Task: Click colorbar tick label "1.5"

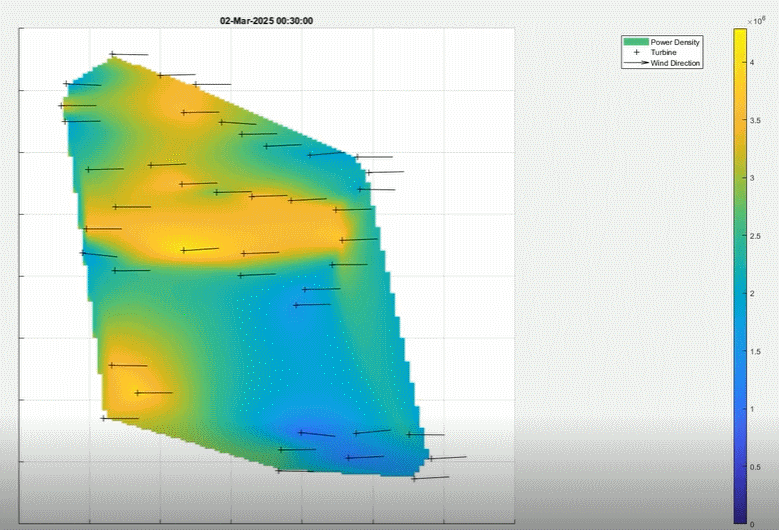Action: coord(755,352)
